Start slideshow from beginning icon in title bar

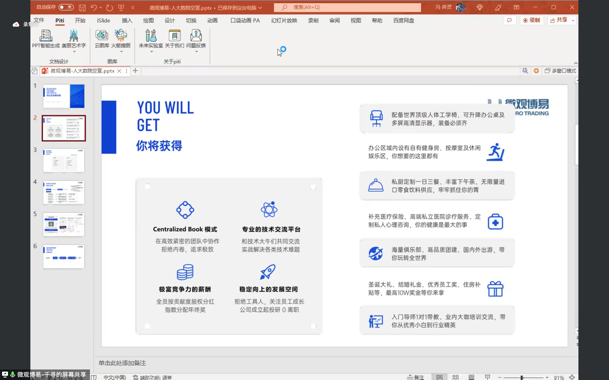point(121,7)
